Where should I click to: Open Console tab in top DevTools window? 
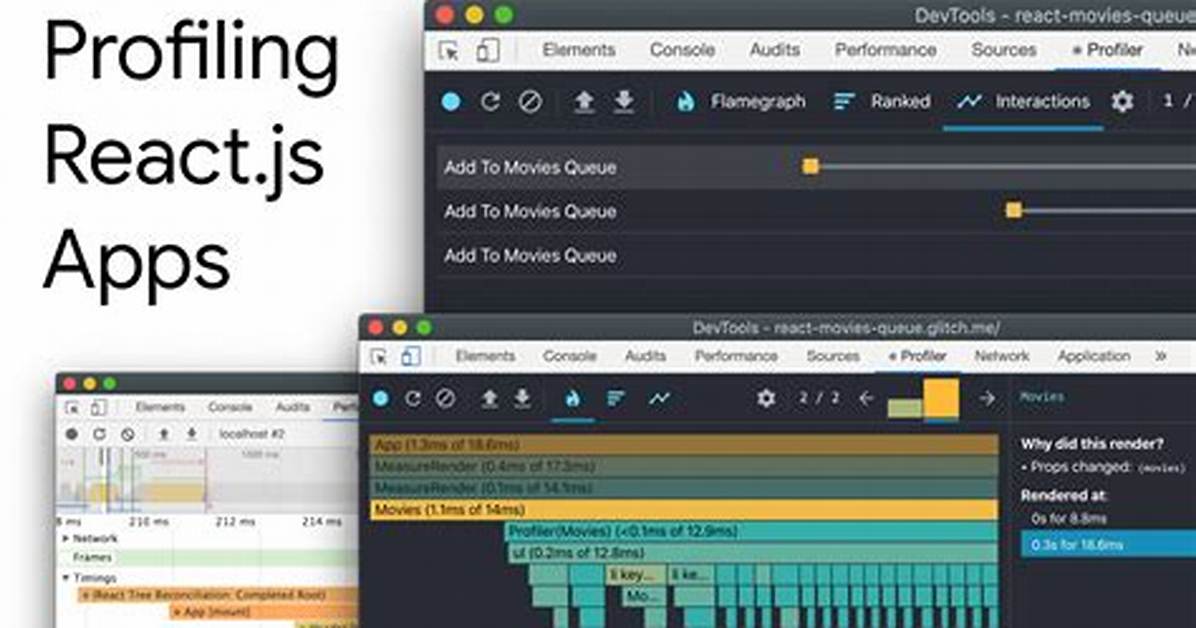click(682, 50)
